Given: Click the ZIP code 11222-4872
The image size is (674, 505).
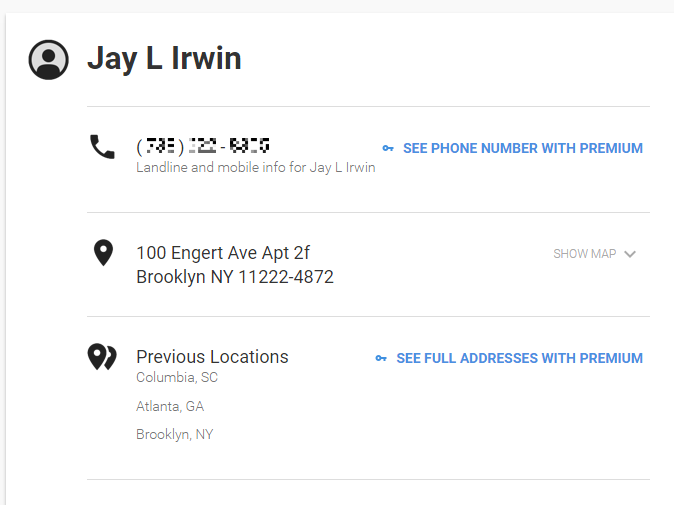Looking at the screenshot, I should pyautogui.click(x=286, y=277).
